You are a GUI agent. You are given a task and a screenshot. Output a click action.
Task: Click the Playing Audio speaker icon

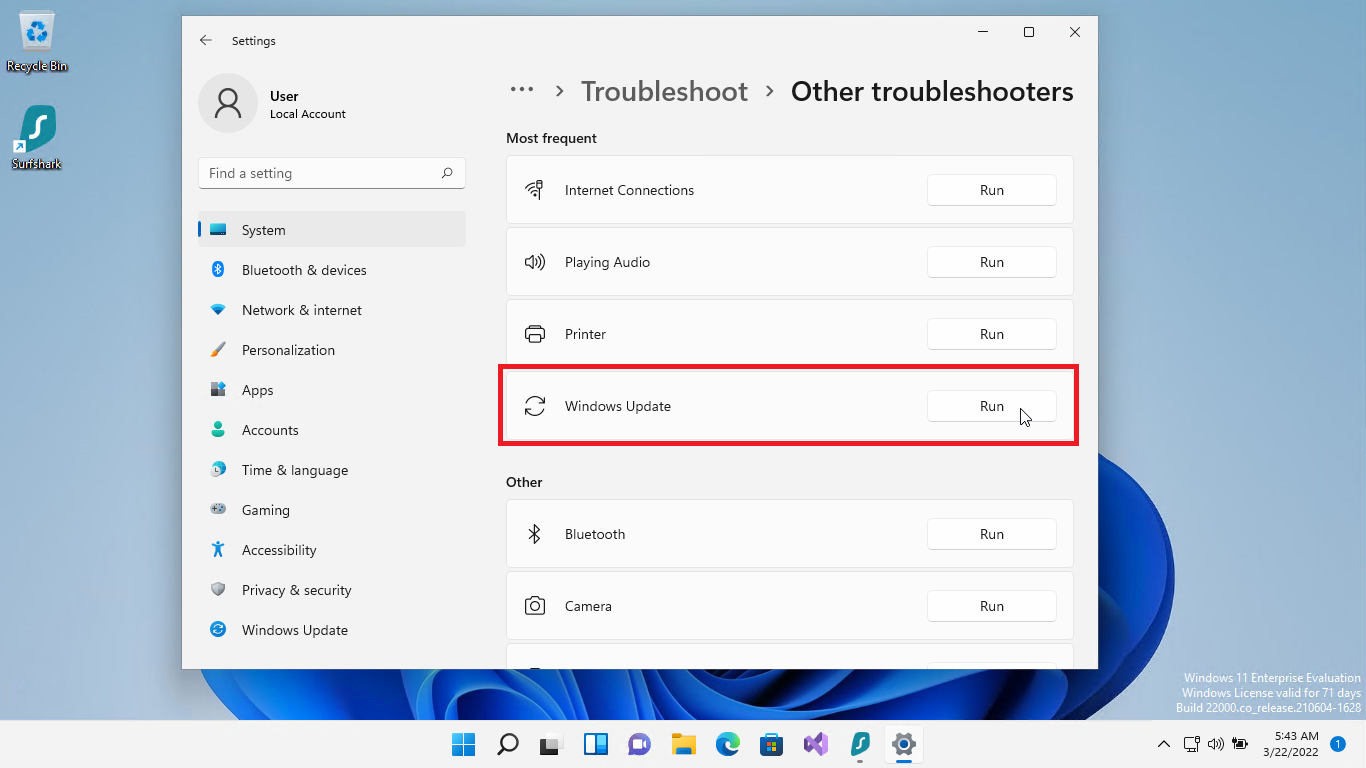[535, 262]
